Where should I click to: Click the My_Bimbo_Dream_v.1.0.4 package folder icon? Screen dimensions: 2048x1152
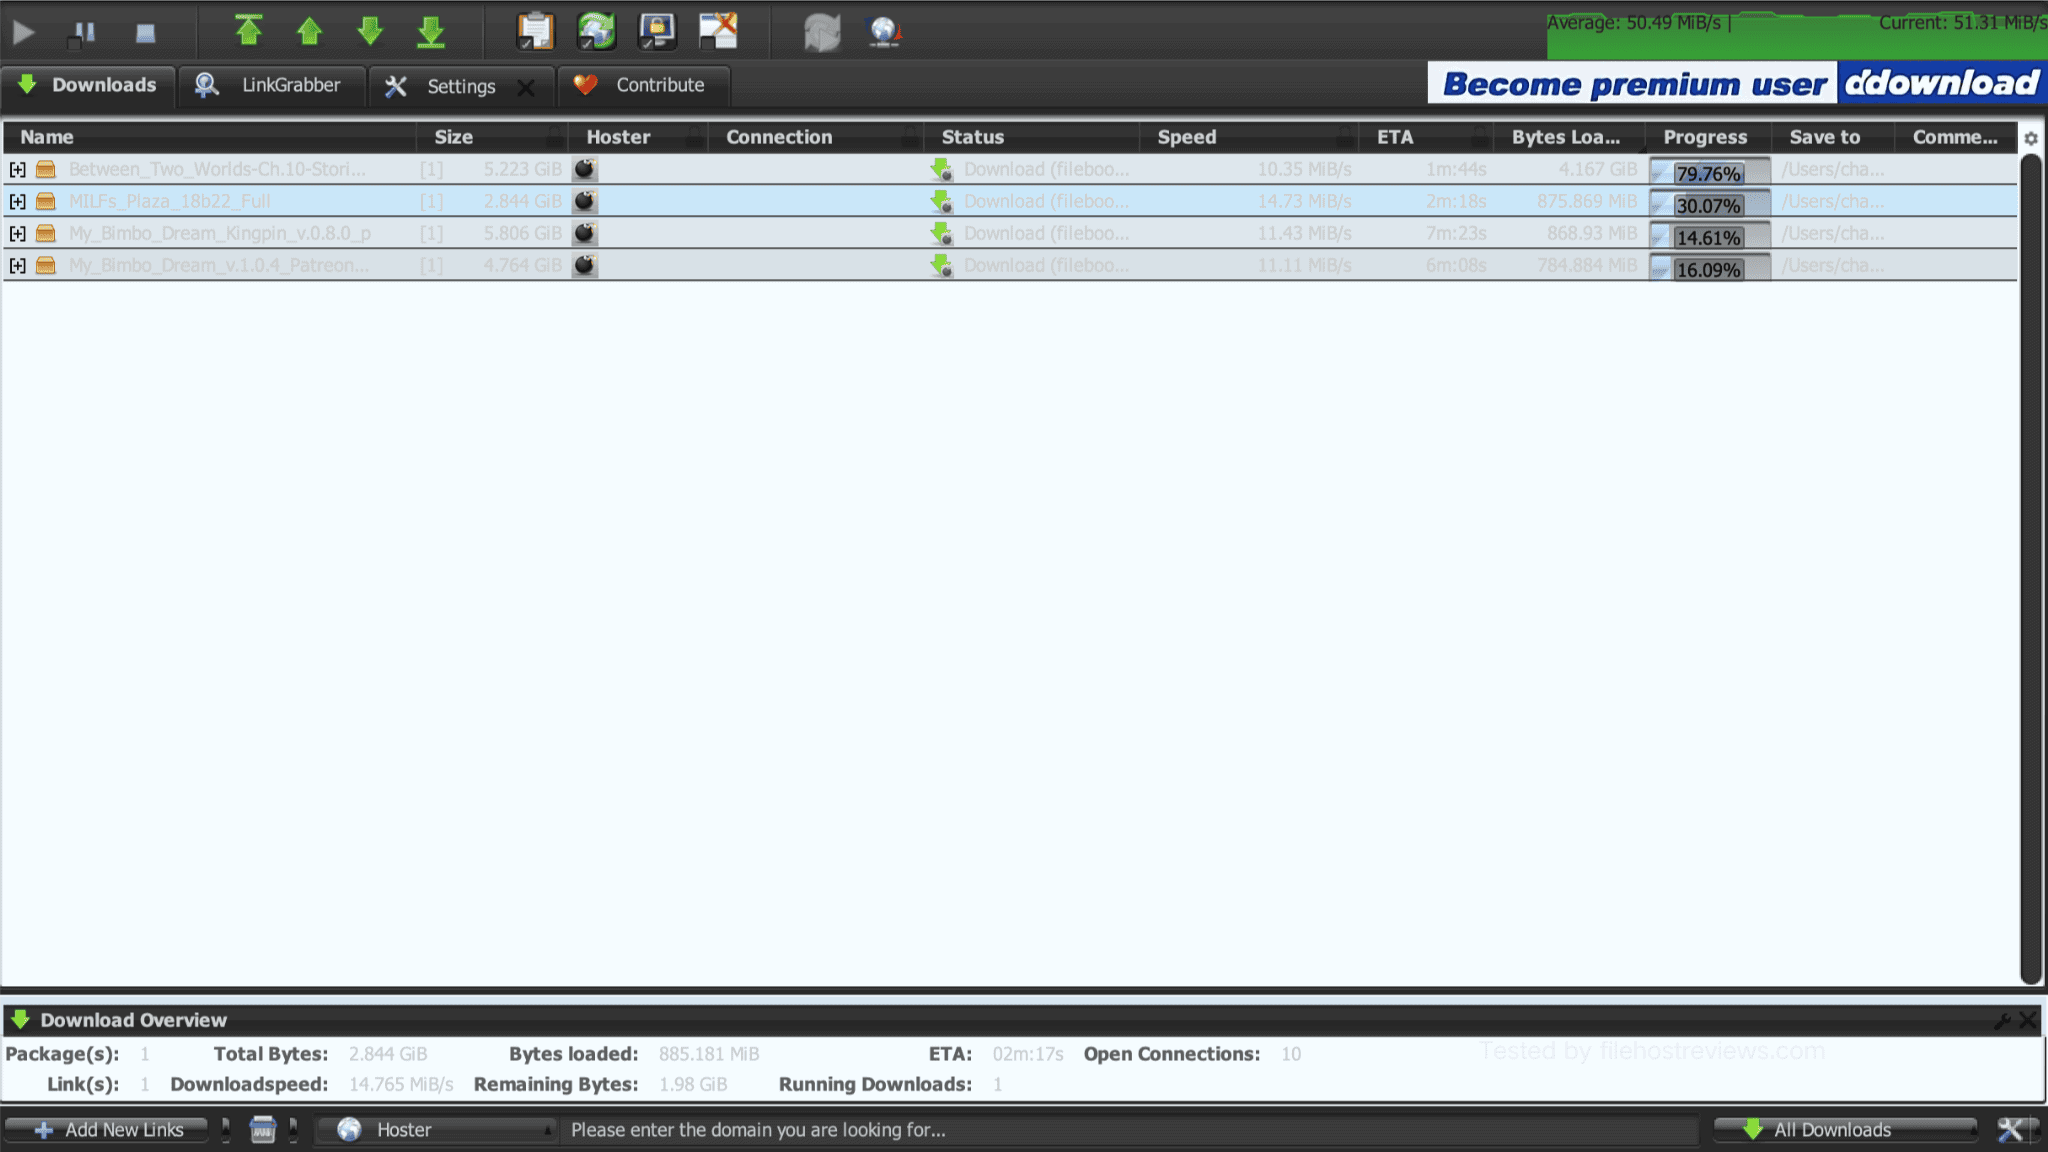tap(45, 266)
